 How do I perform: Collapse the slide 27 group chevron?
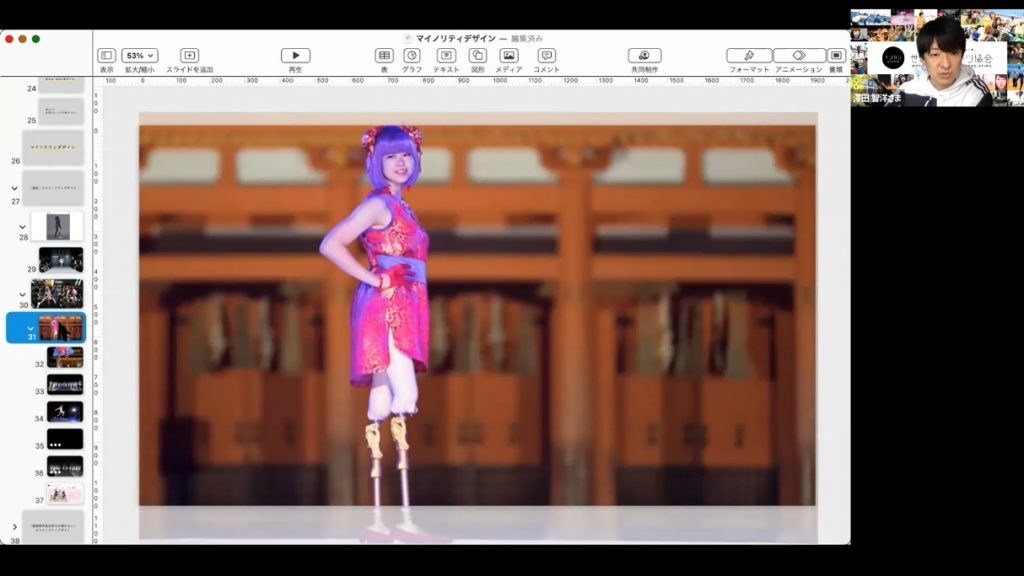[14, 189]
